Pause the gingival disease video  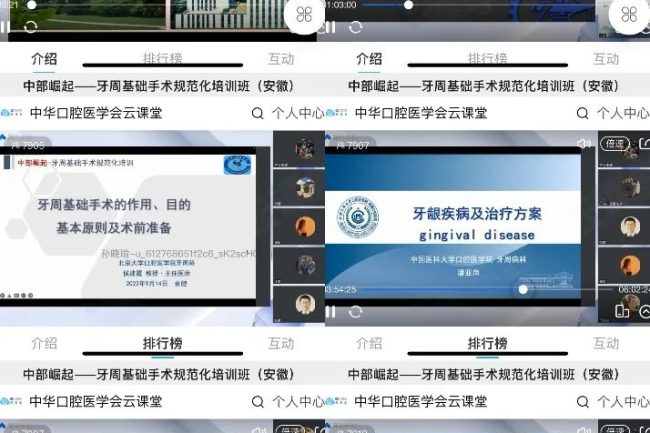(331, 311)
